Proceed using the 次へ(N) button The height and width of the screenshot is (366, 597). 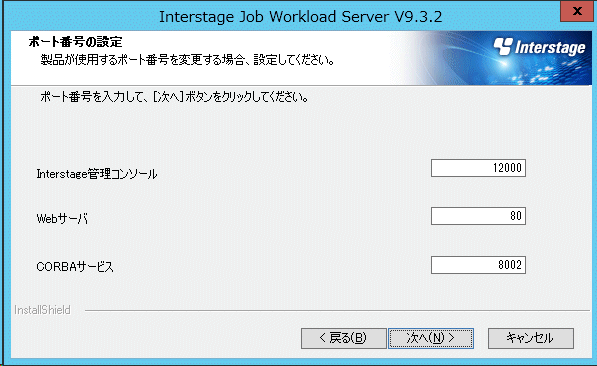431,338
